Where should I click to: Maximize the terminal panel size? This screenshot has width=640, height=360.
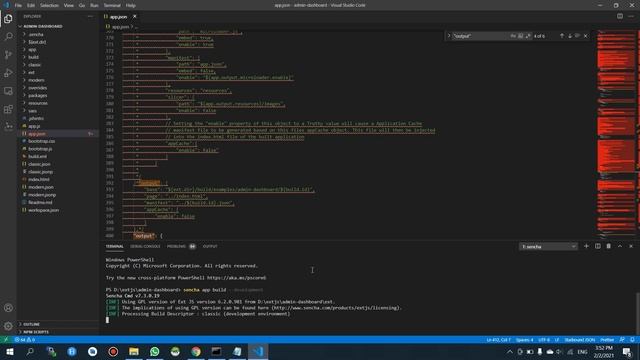coord(620,246)
